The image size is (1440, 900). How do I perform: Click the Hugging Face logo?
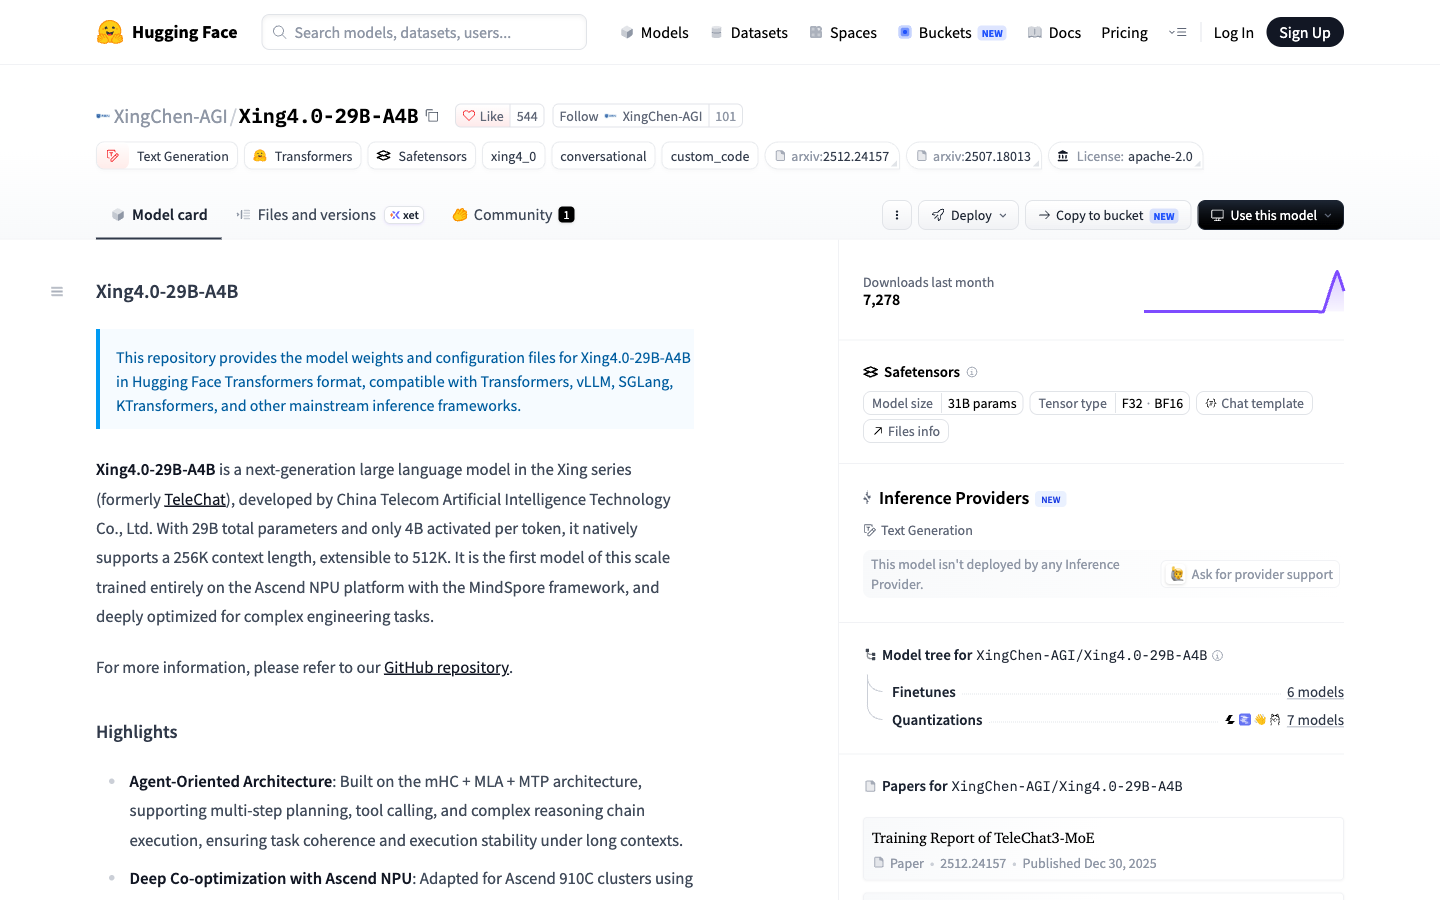pos(167,32)
